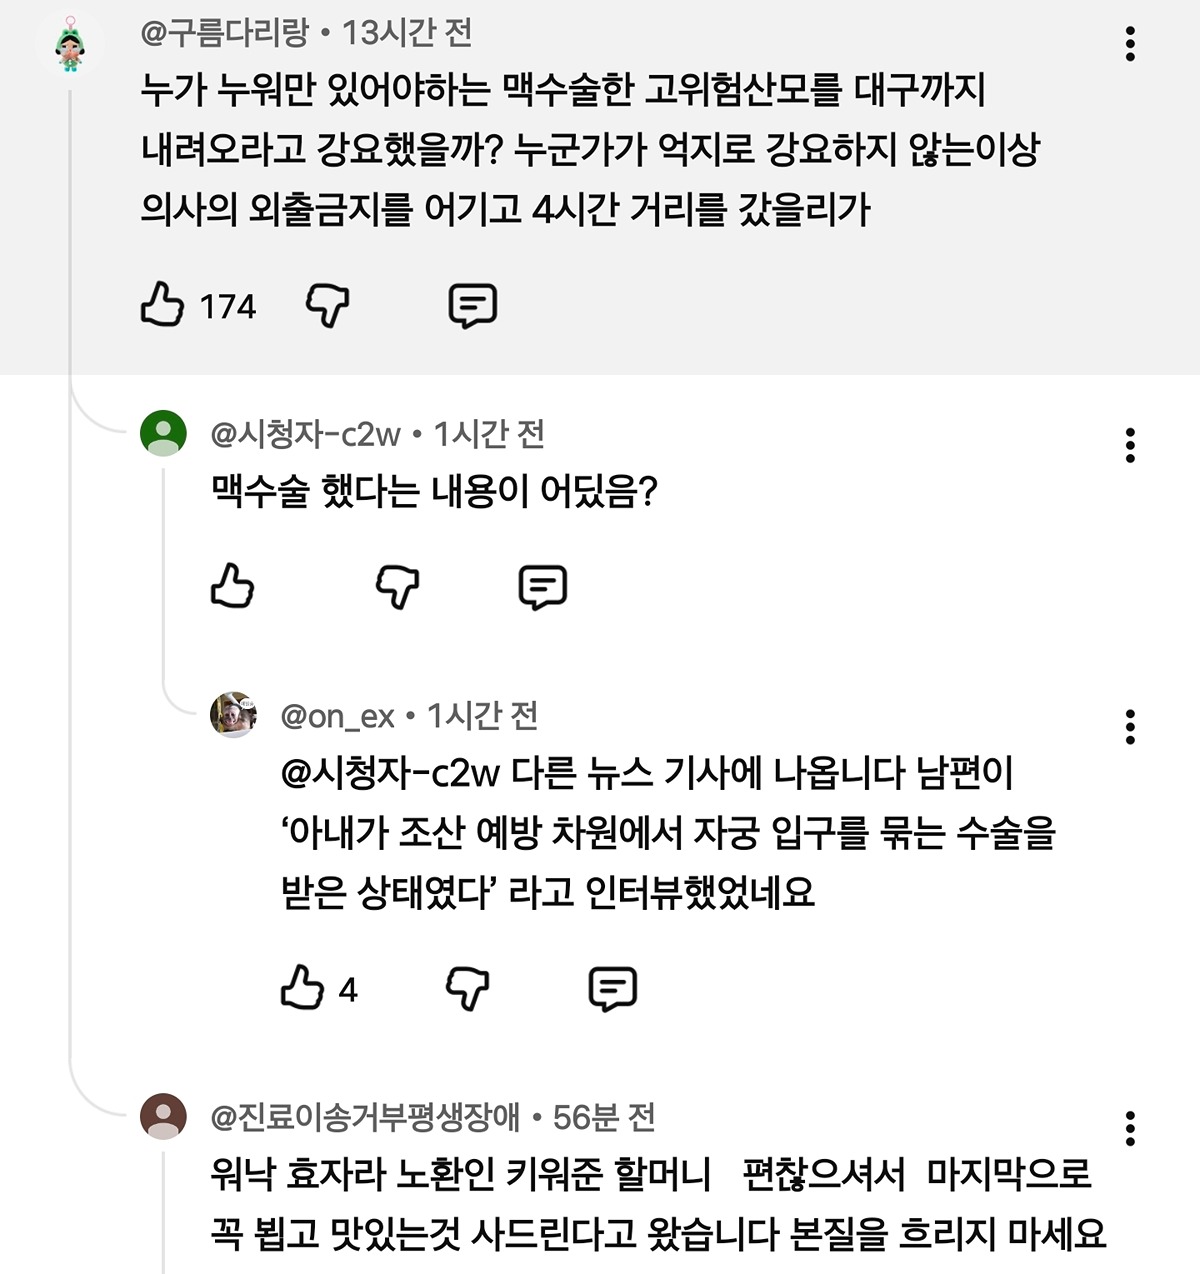Reply to @시청자-c2w's comment
The height and width of the screenshot is (1274, 1200).
(x=542, y=586)
